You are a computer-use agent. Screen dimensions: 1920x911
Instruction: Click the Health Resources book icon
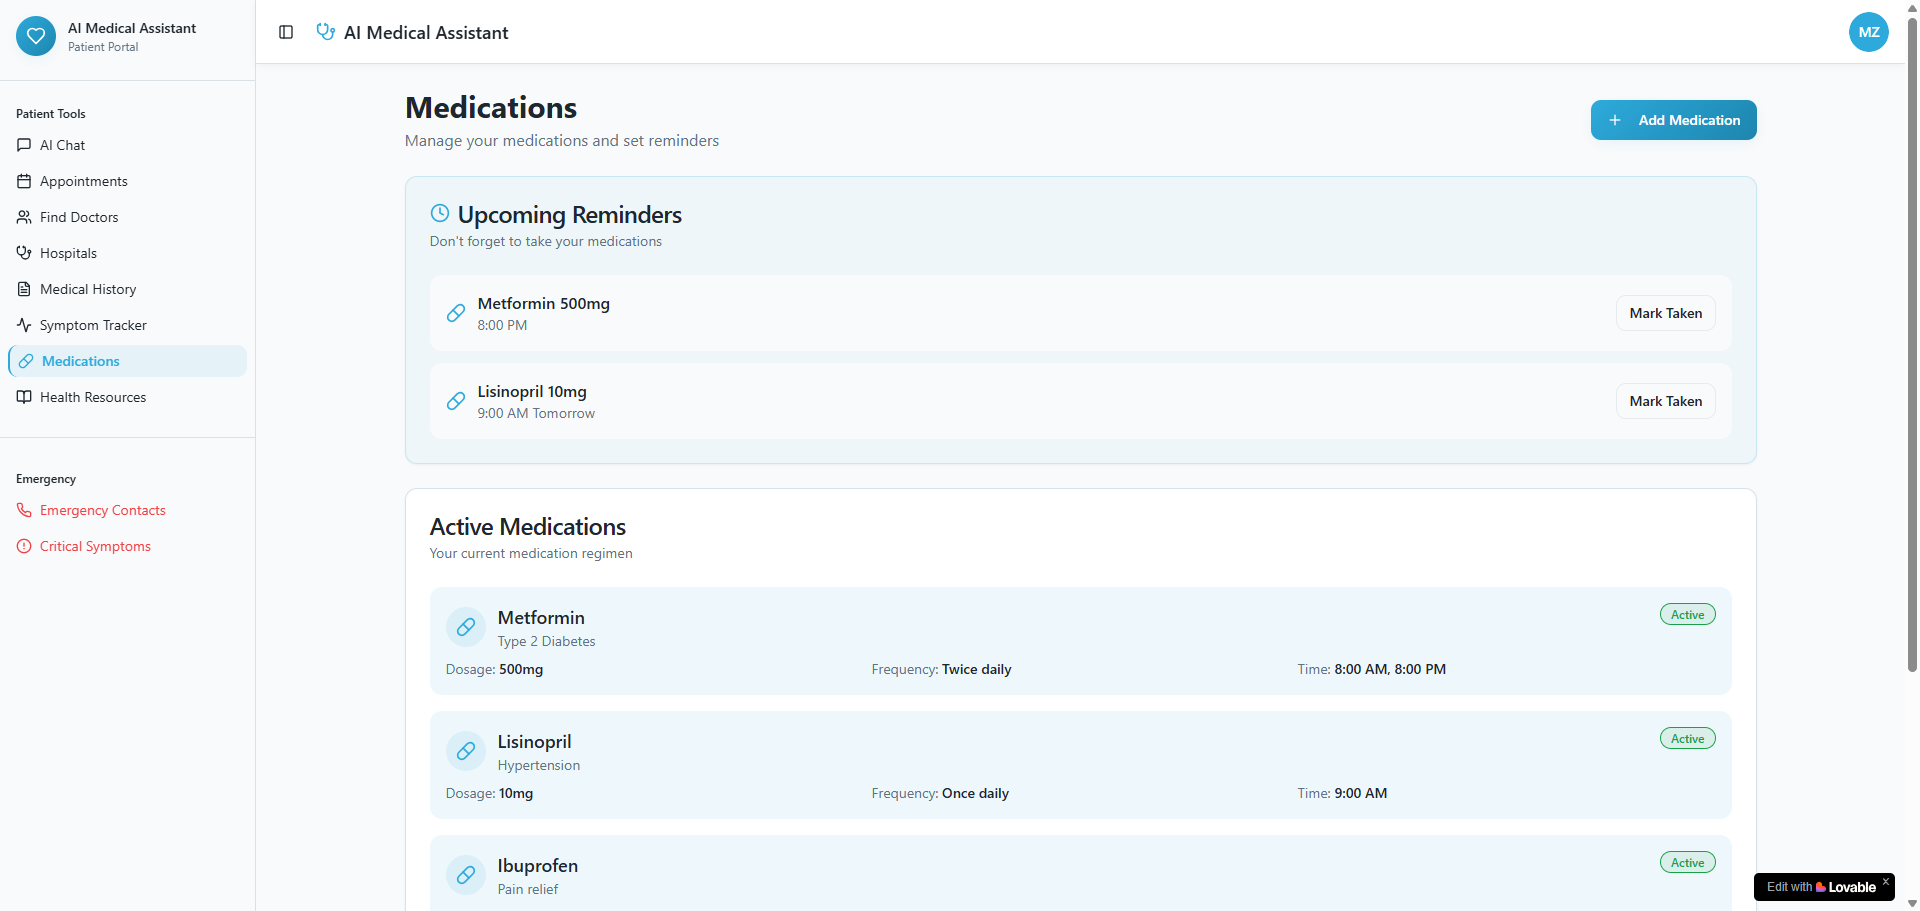24,397
